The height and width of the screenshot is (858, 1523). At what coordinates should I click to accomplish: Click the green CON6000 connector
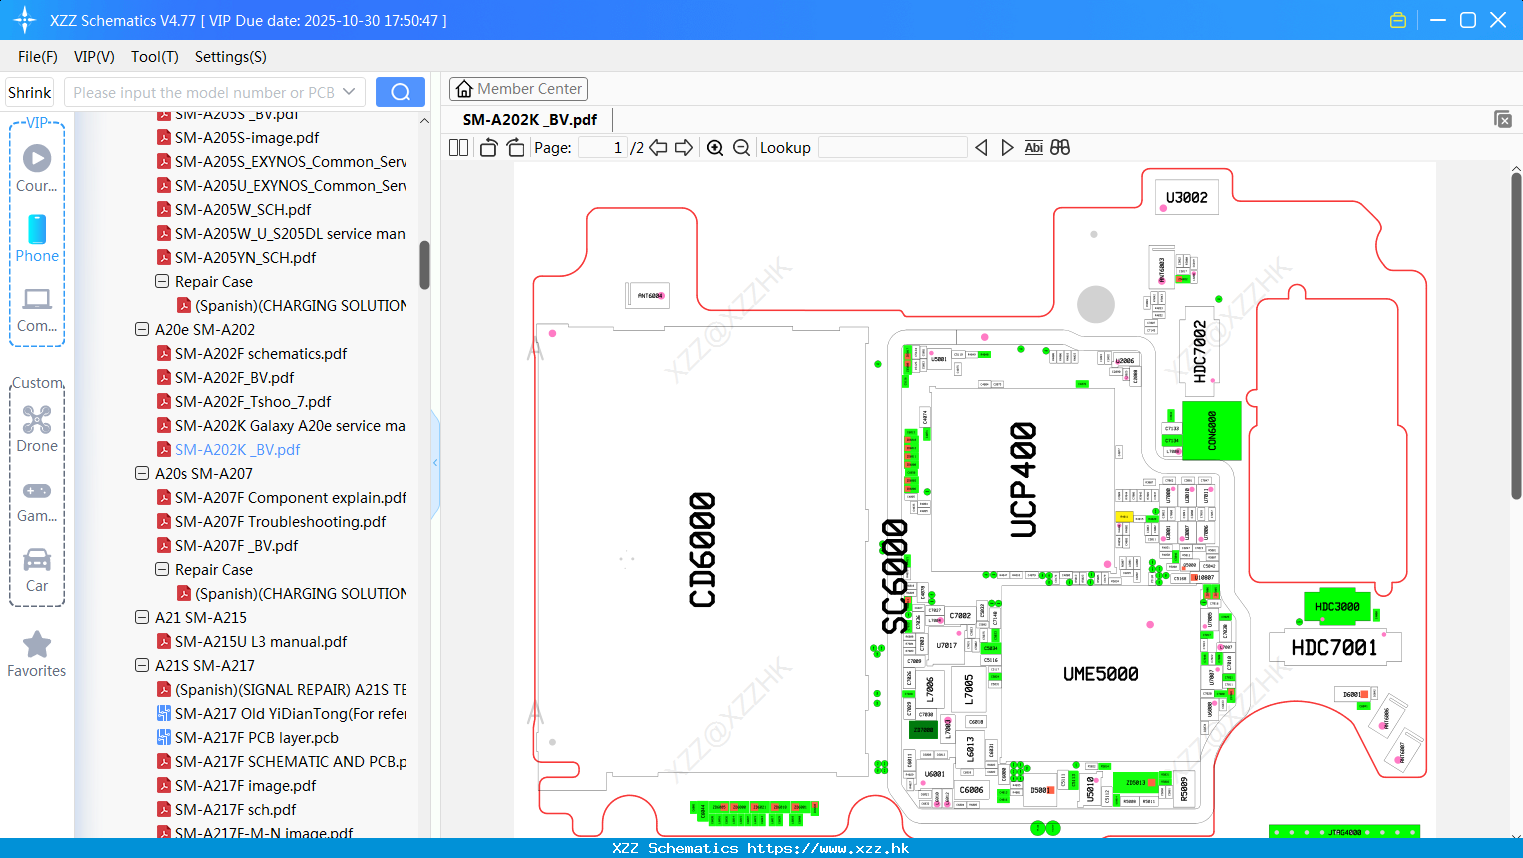[1212, 430]
